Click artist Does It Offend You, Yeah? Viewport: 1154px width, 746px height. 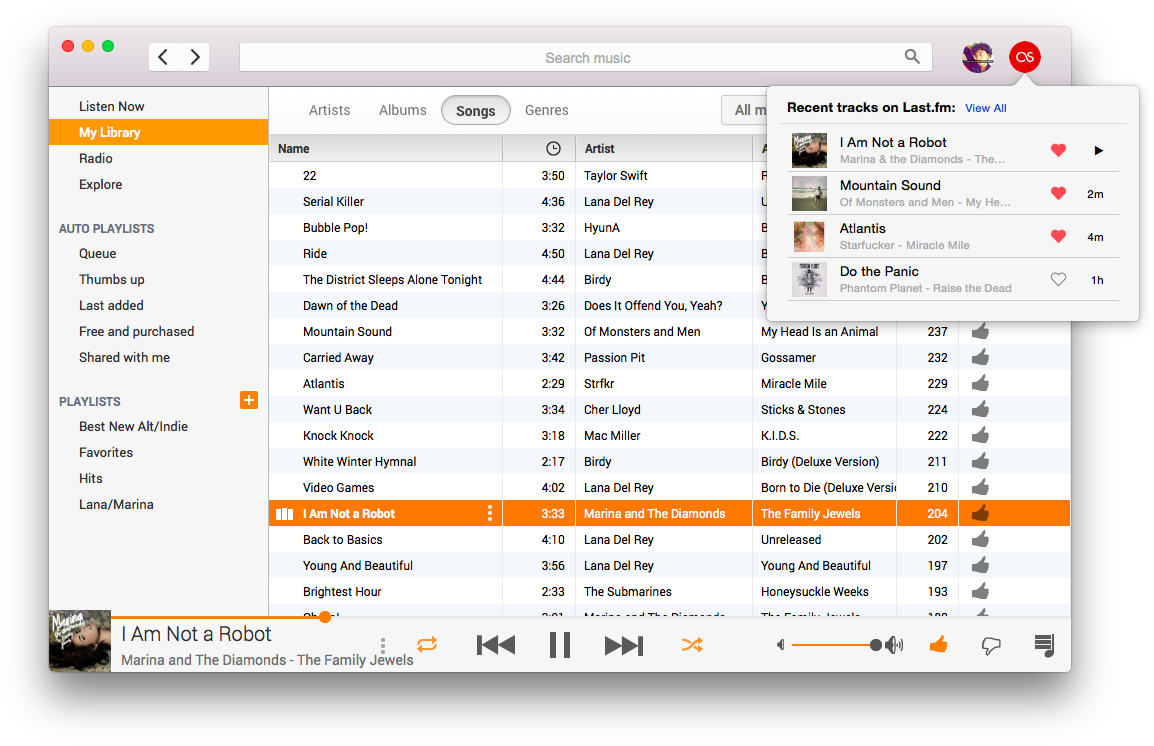click(x=654, y=305)
